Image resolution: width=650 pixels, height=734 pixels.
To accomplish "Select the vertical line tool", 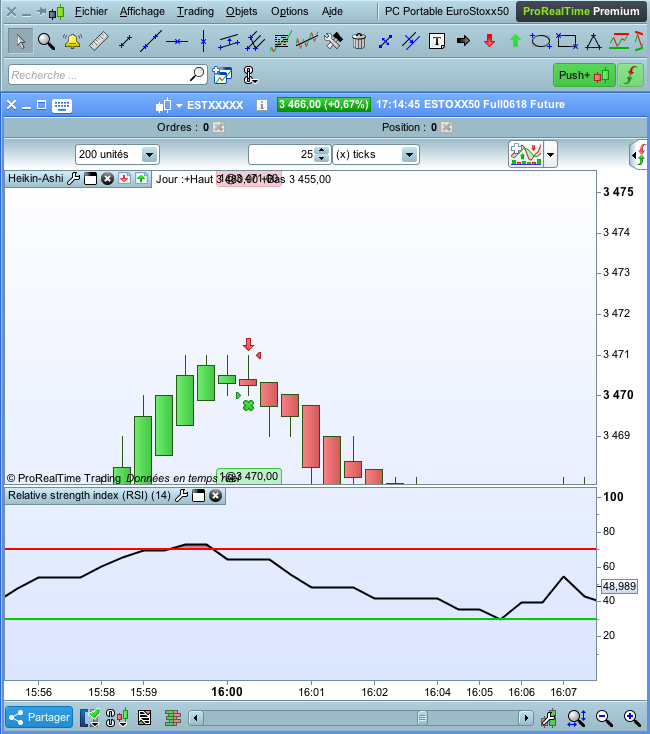I will [x=203, y=41].
